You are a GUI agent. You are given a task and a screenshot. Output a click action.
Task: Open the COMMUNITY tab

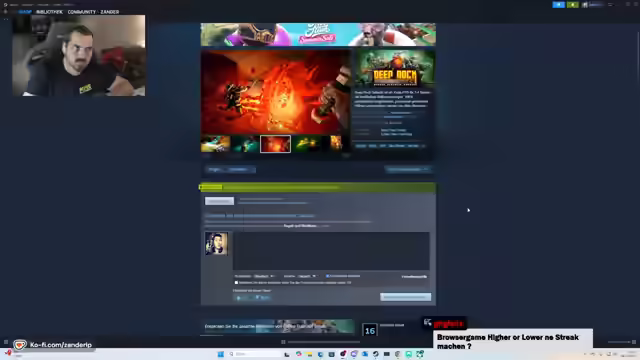(82, 12)
